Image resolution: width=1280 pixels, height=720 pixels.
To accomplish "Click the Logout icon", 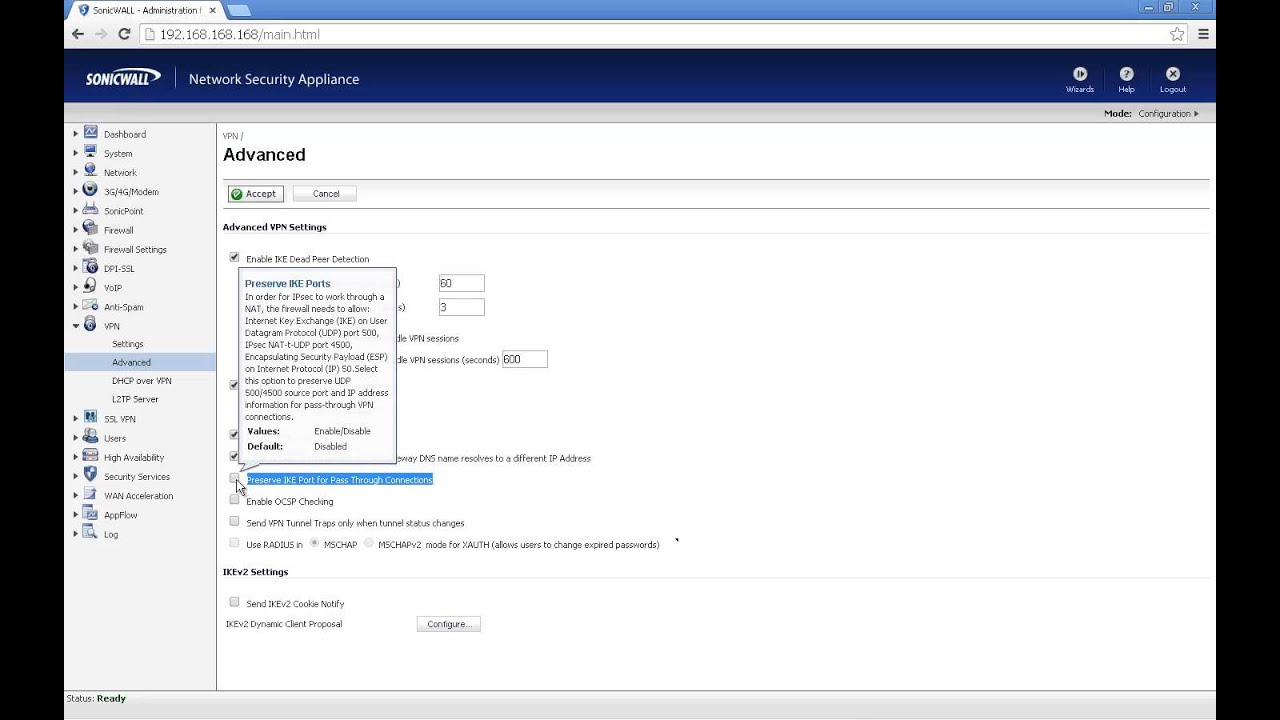I will tap(1173, 74).
